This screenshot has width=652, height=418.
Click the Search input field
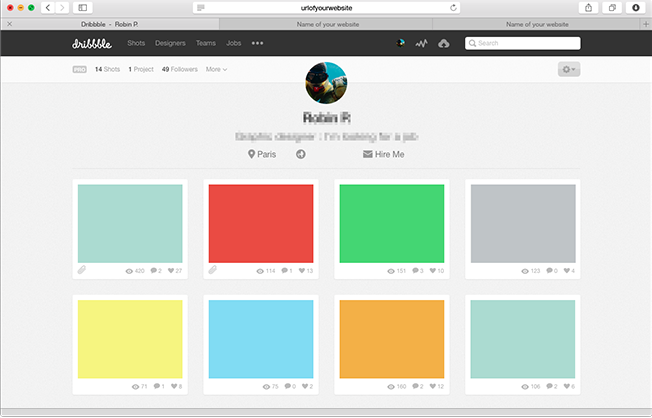click(x=523, y=43)
